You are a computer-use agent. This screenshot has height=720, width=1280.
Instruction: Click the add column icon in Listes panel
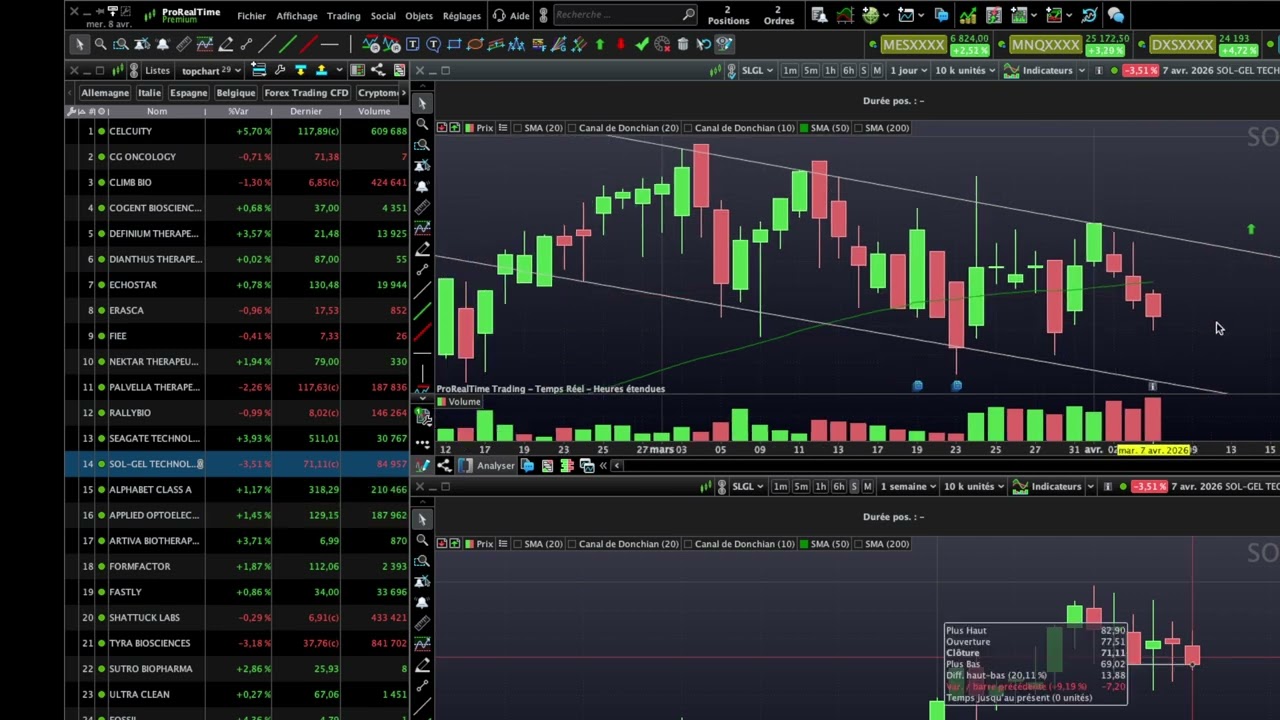(x=258, y=70)
